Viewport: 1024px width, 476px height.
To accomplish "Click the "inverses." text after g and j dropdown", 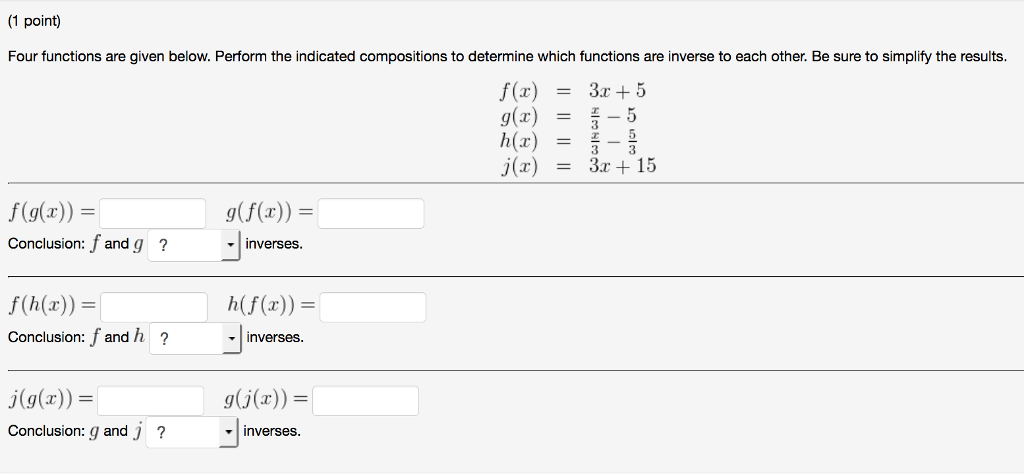I will click(272, 431).
